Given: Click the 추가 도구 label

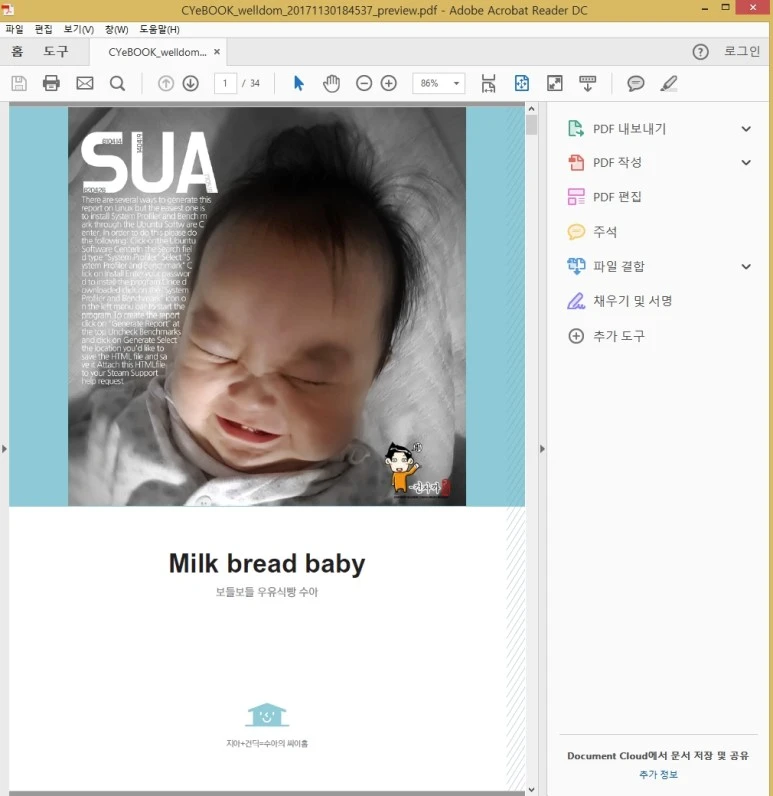Looking at the screenshot, I should coord(619,336).
